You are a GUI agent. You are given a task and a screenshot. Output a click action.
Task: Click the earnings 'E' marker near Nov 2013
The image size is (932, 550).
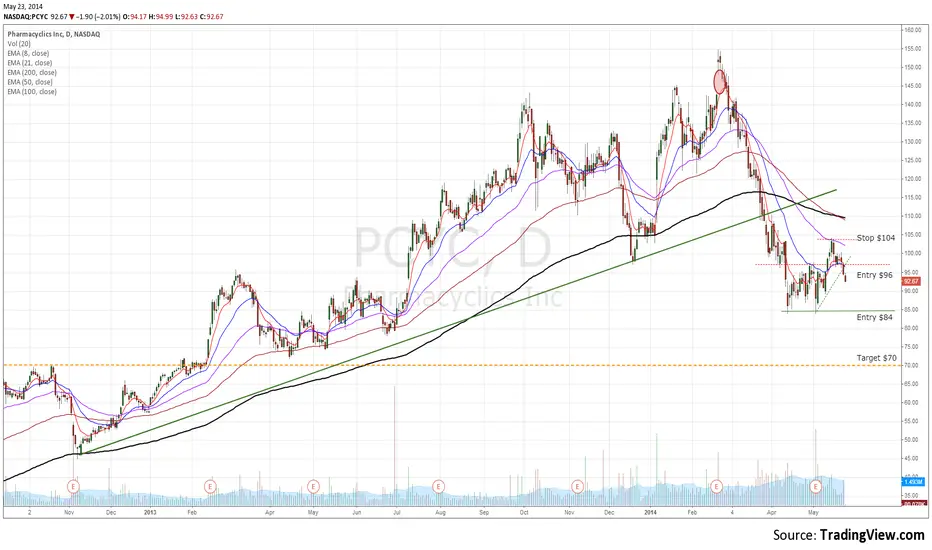[577, 486]
